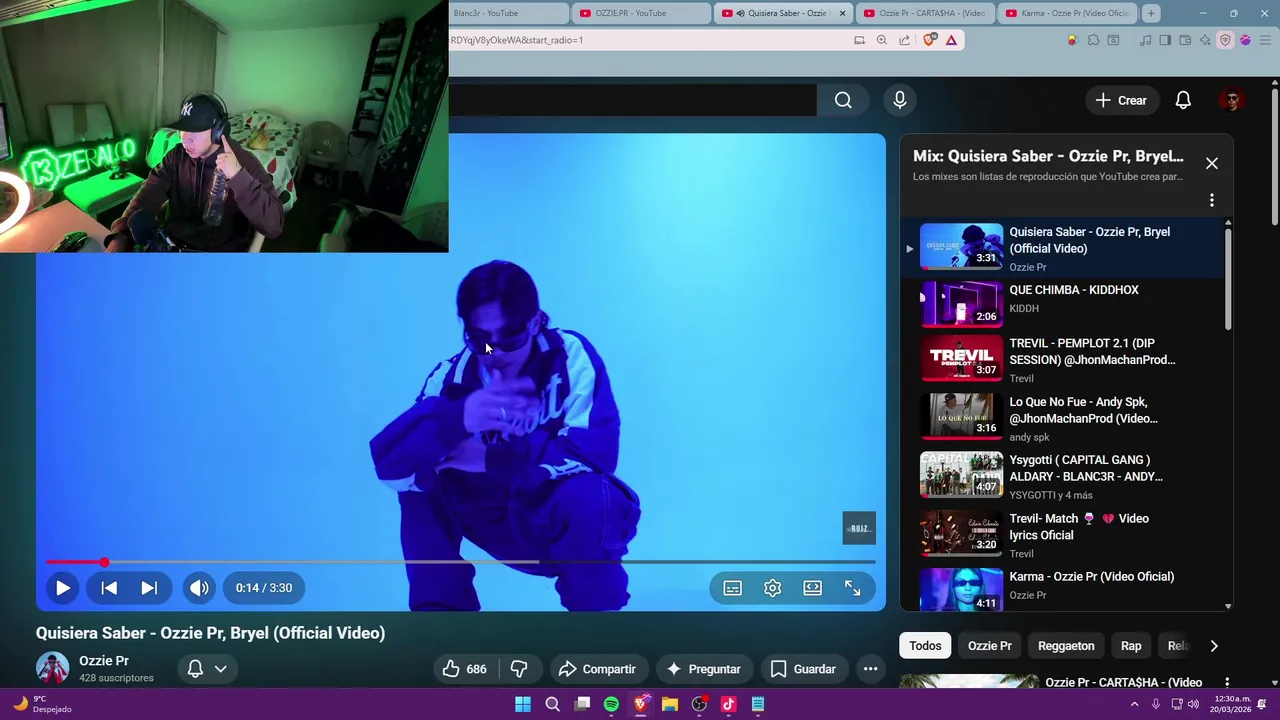
Task: Open OBS Studio from the taskbar
Action: (x=699, y=704)
